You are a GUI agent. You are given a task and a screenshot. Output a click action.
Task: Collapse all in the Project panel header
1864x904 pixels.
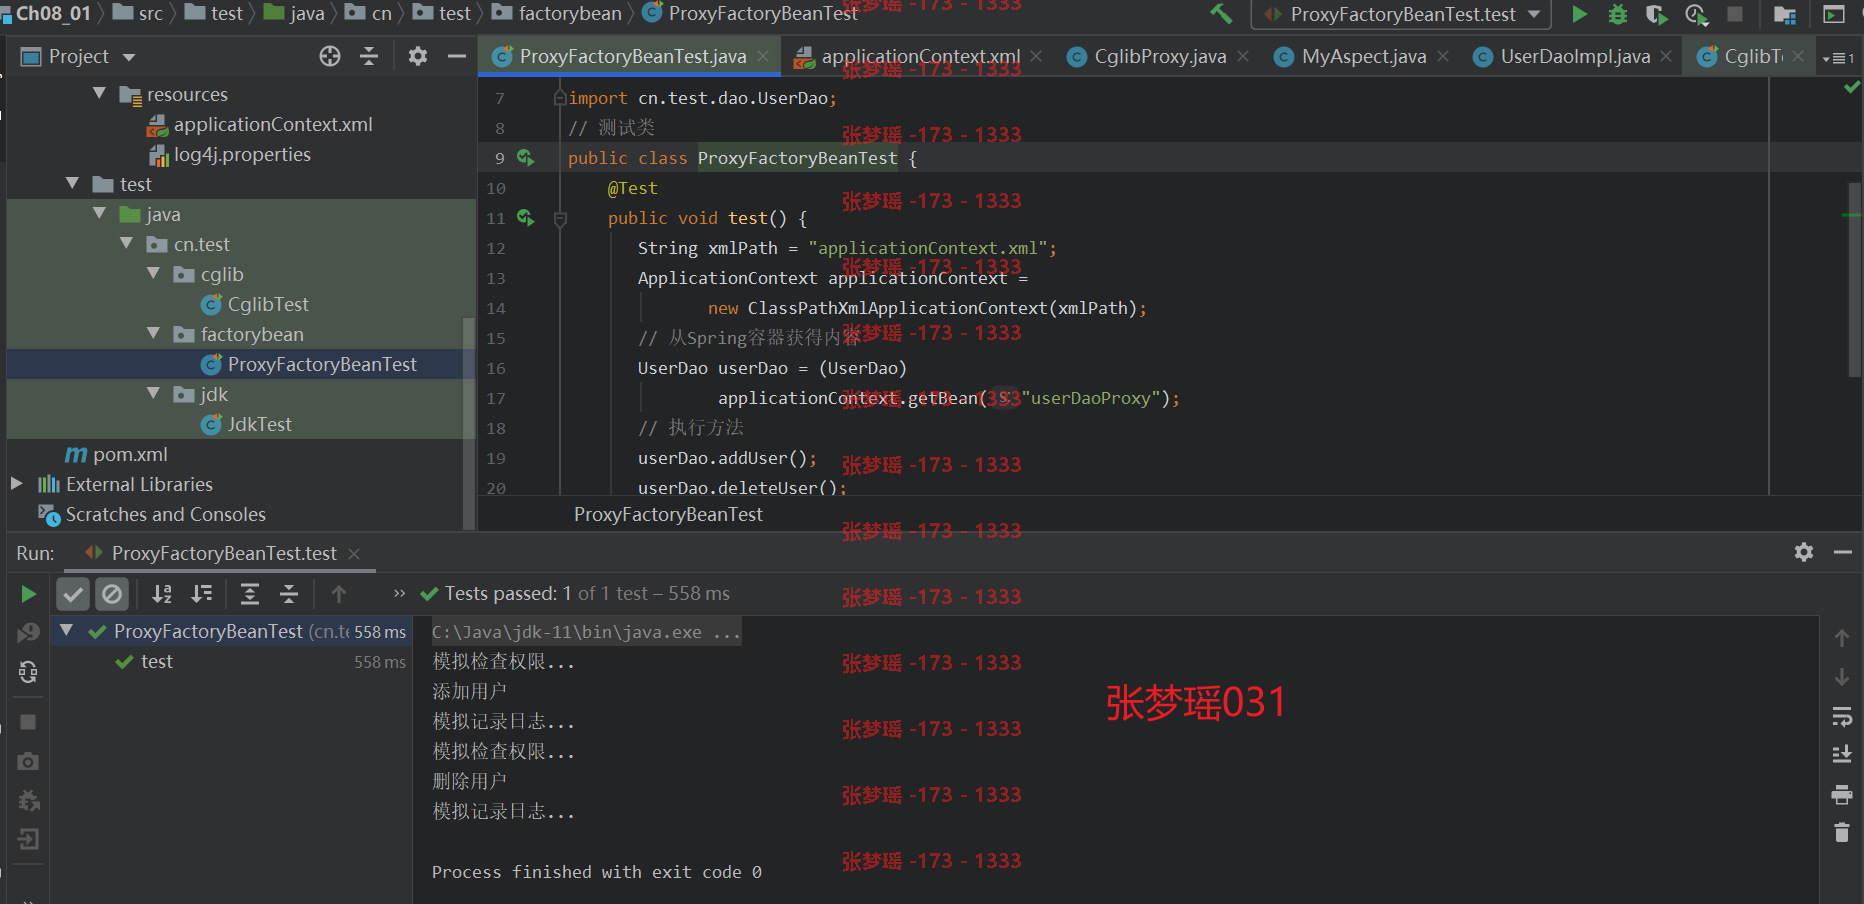(x=369, y=56)
